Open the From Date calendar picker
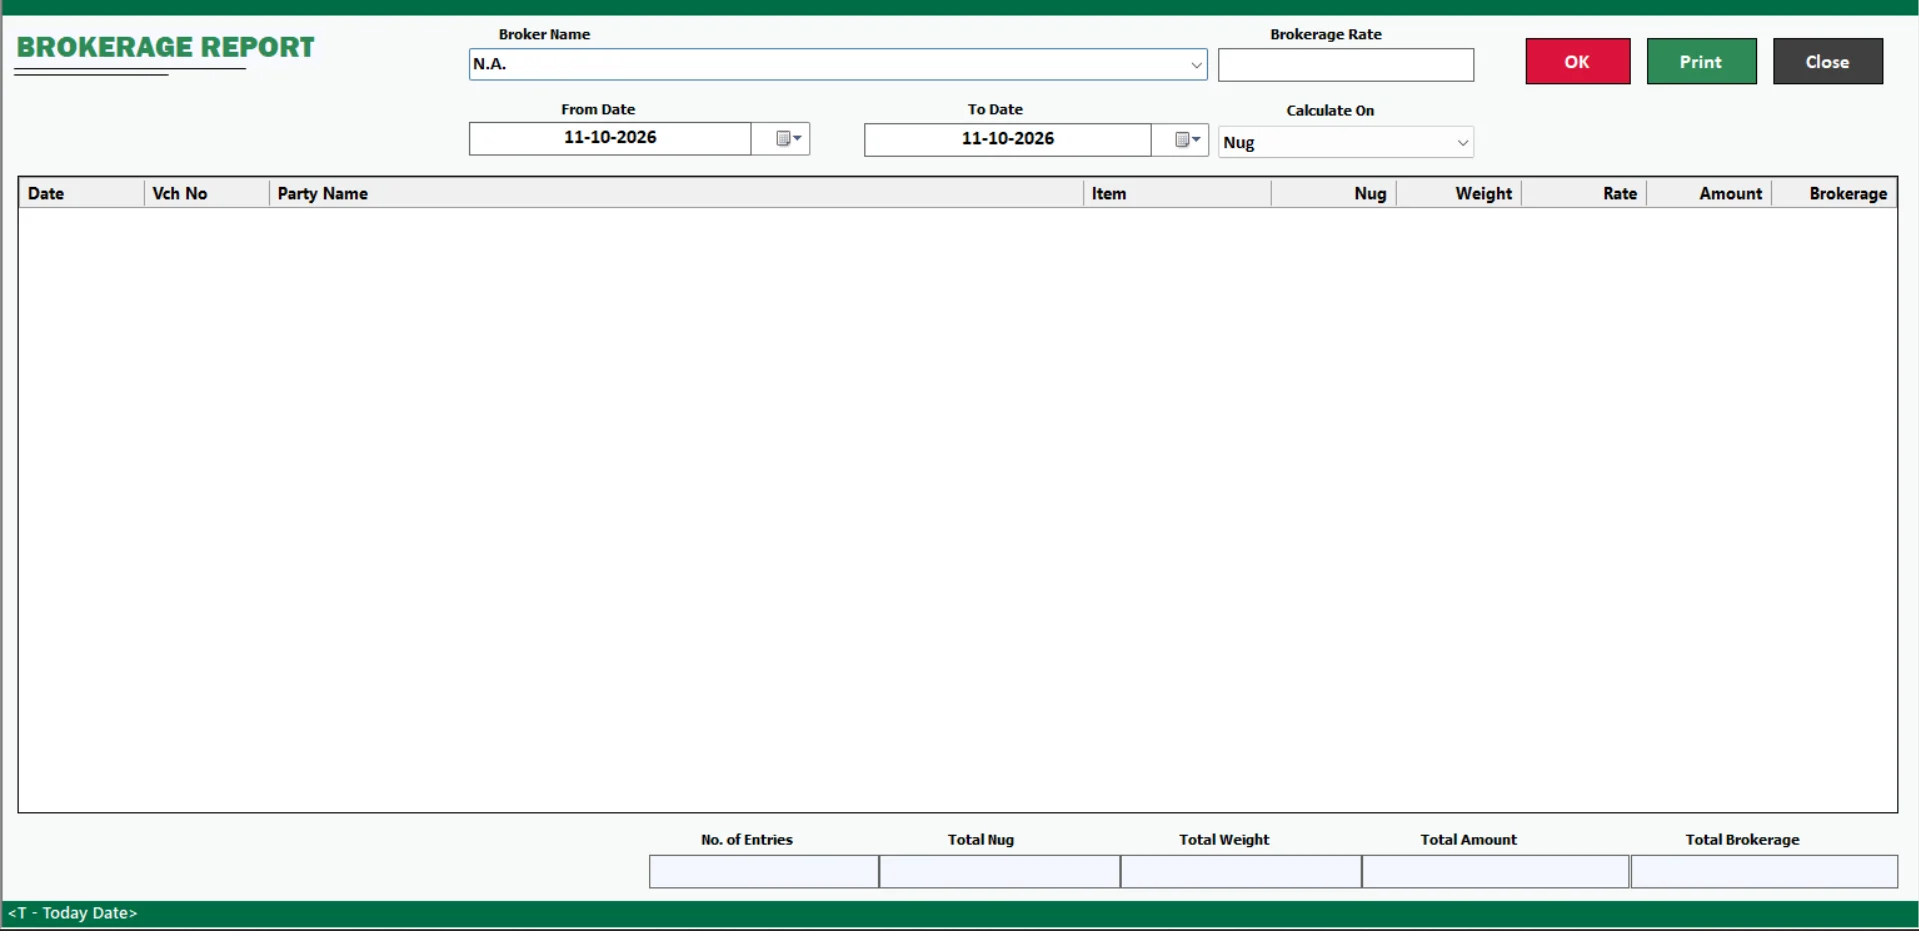This screenshot has height=931, width=1919. 788,138
